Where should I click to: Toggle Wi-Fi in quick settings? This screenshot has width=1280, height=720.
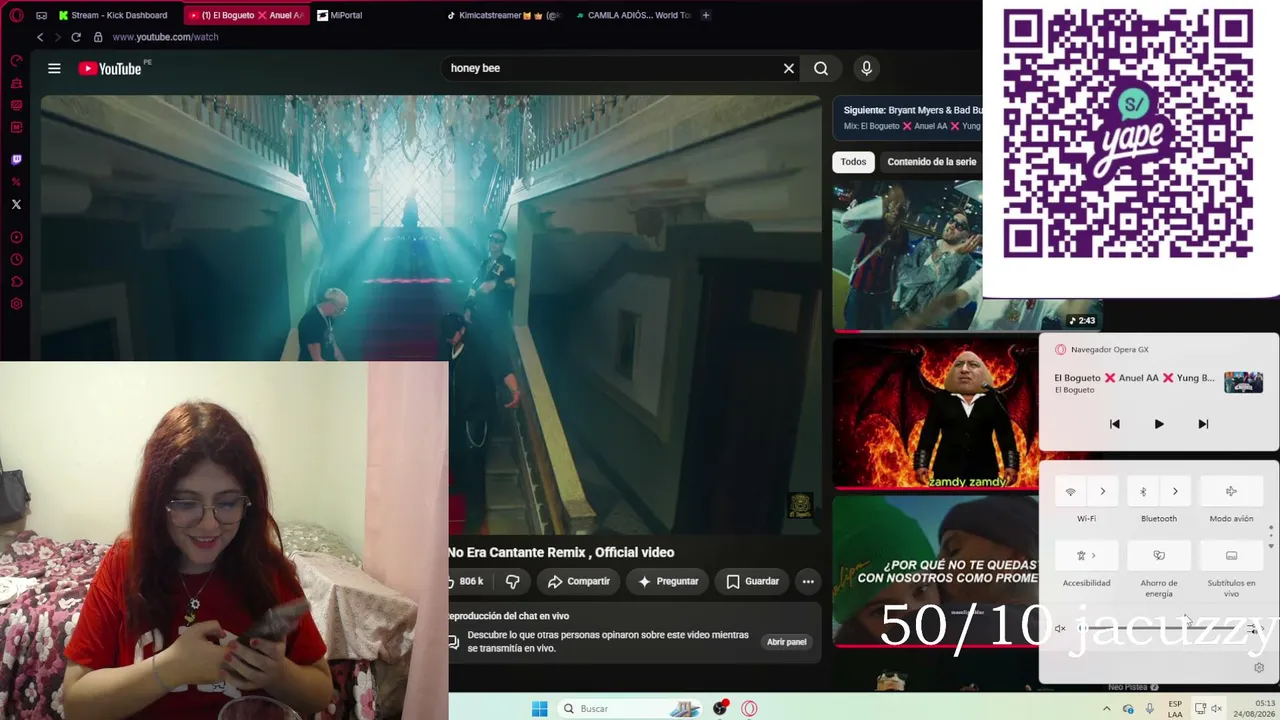click(x=1070, y=491)
